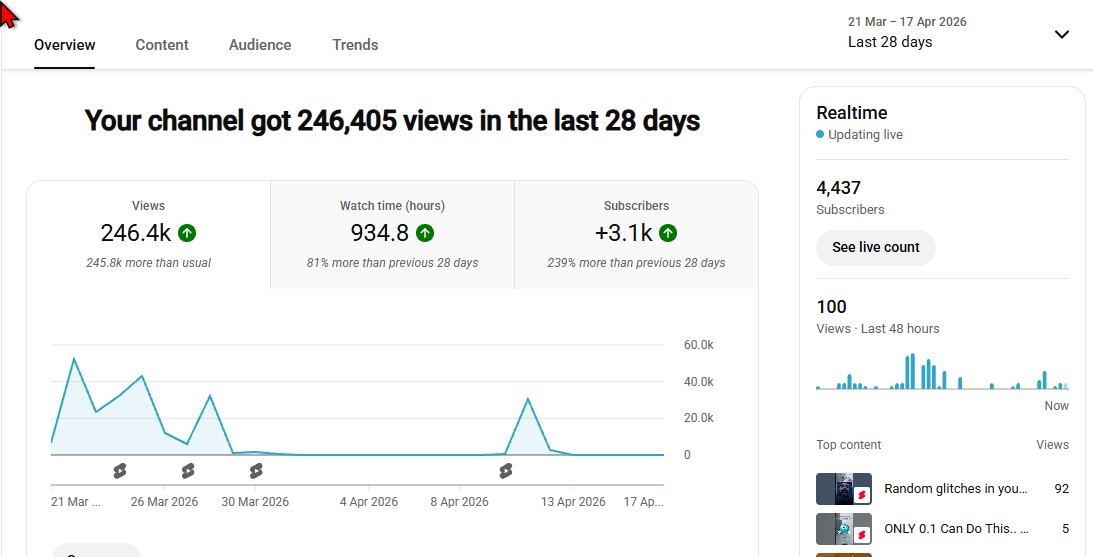Click green up arrow beside 934.8 watch time
The width and height of the screenshot is (1093, 557).
pos(425,233)
